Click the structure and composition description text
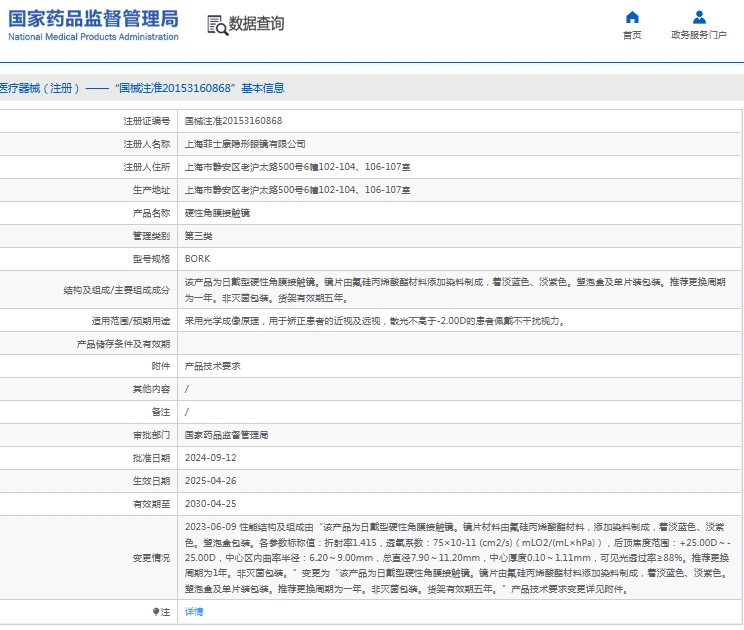 tap(455, 290)
